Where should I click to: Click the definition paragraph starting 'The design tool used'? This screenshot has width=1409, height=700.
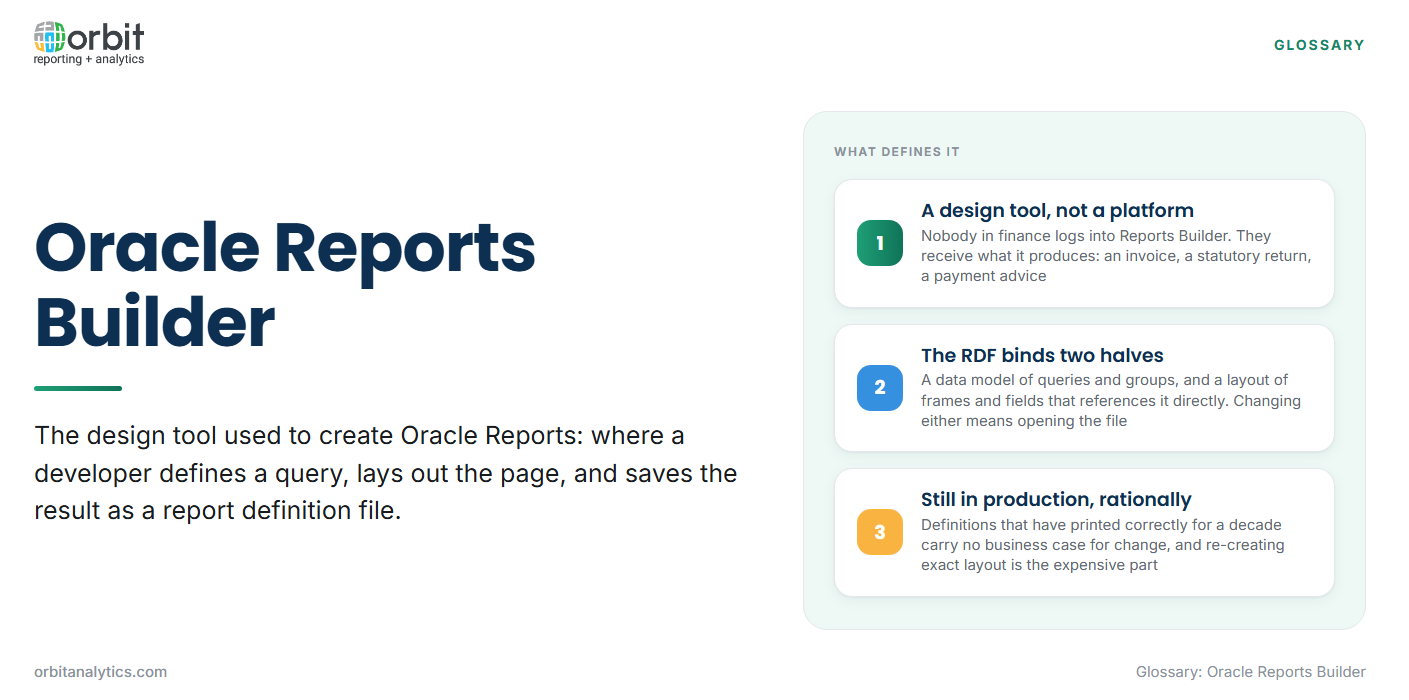click(386, 473)
